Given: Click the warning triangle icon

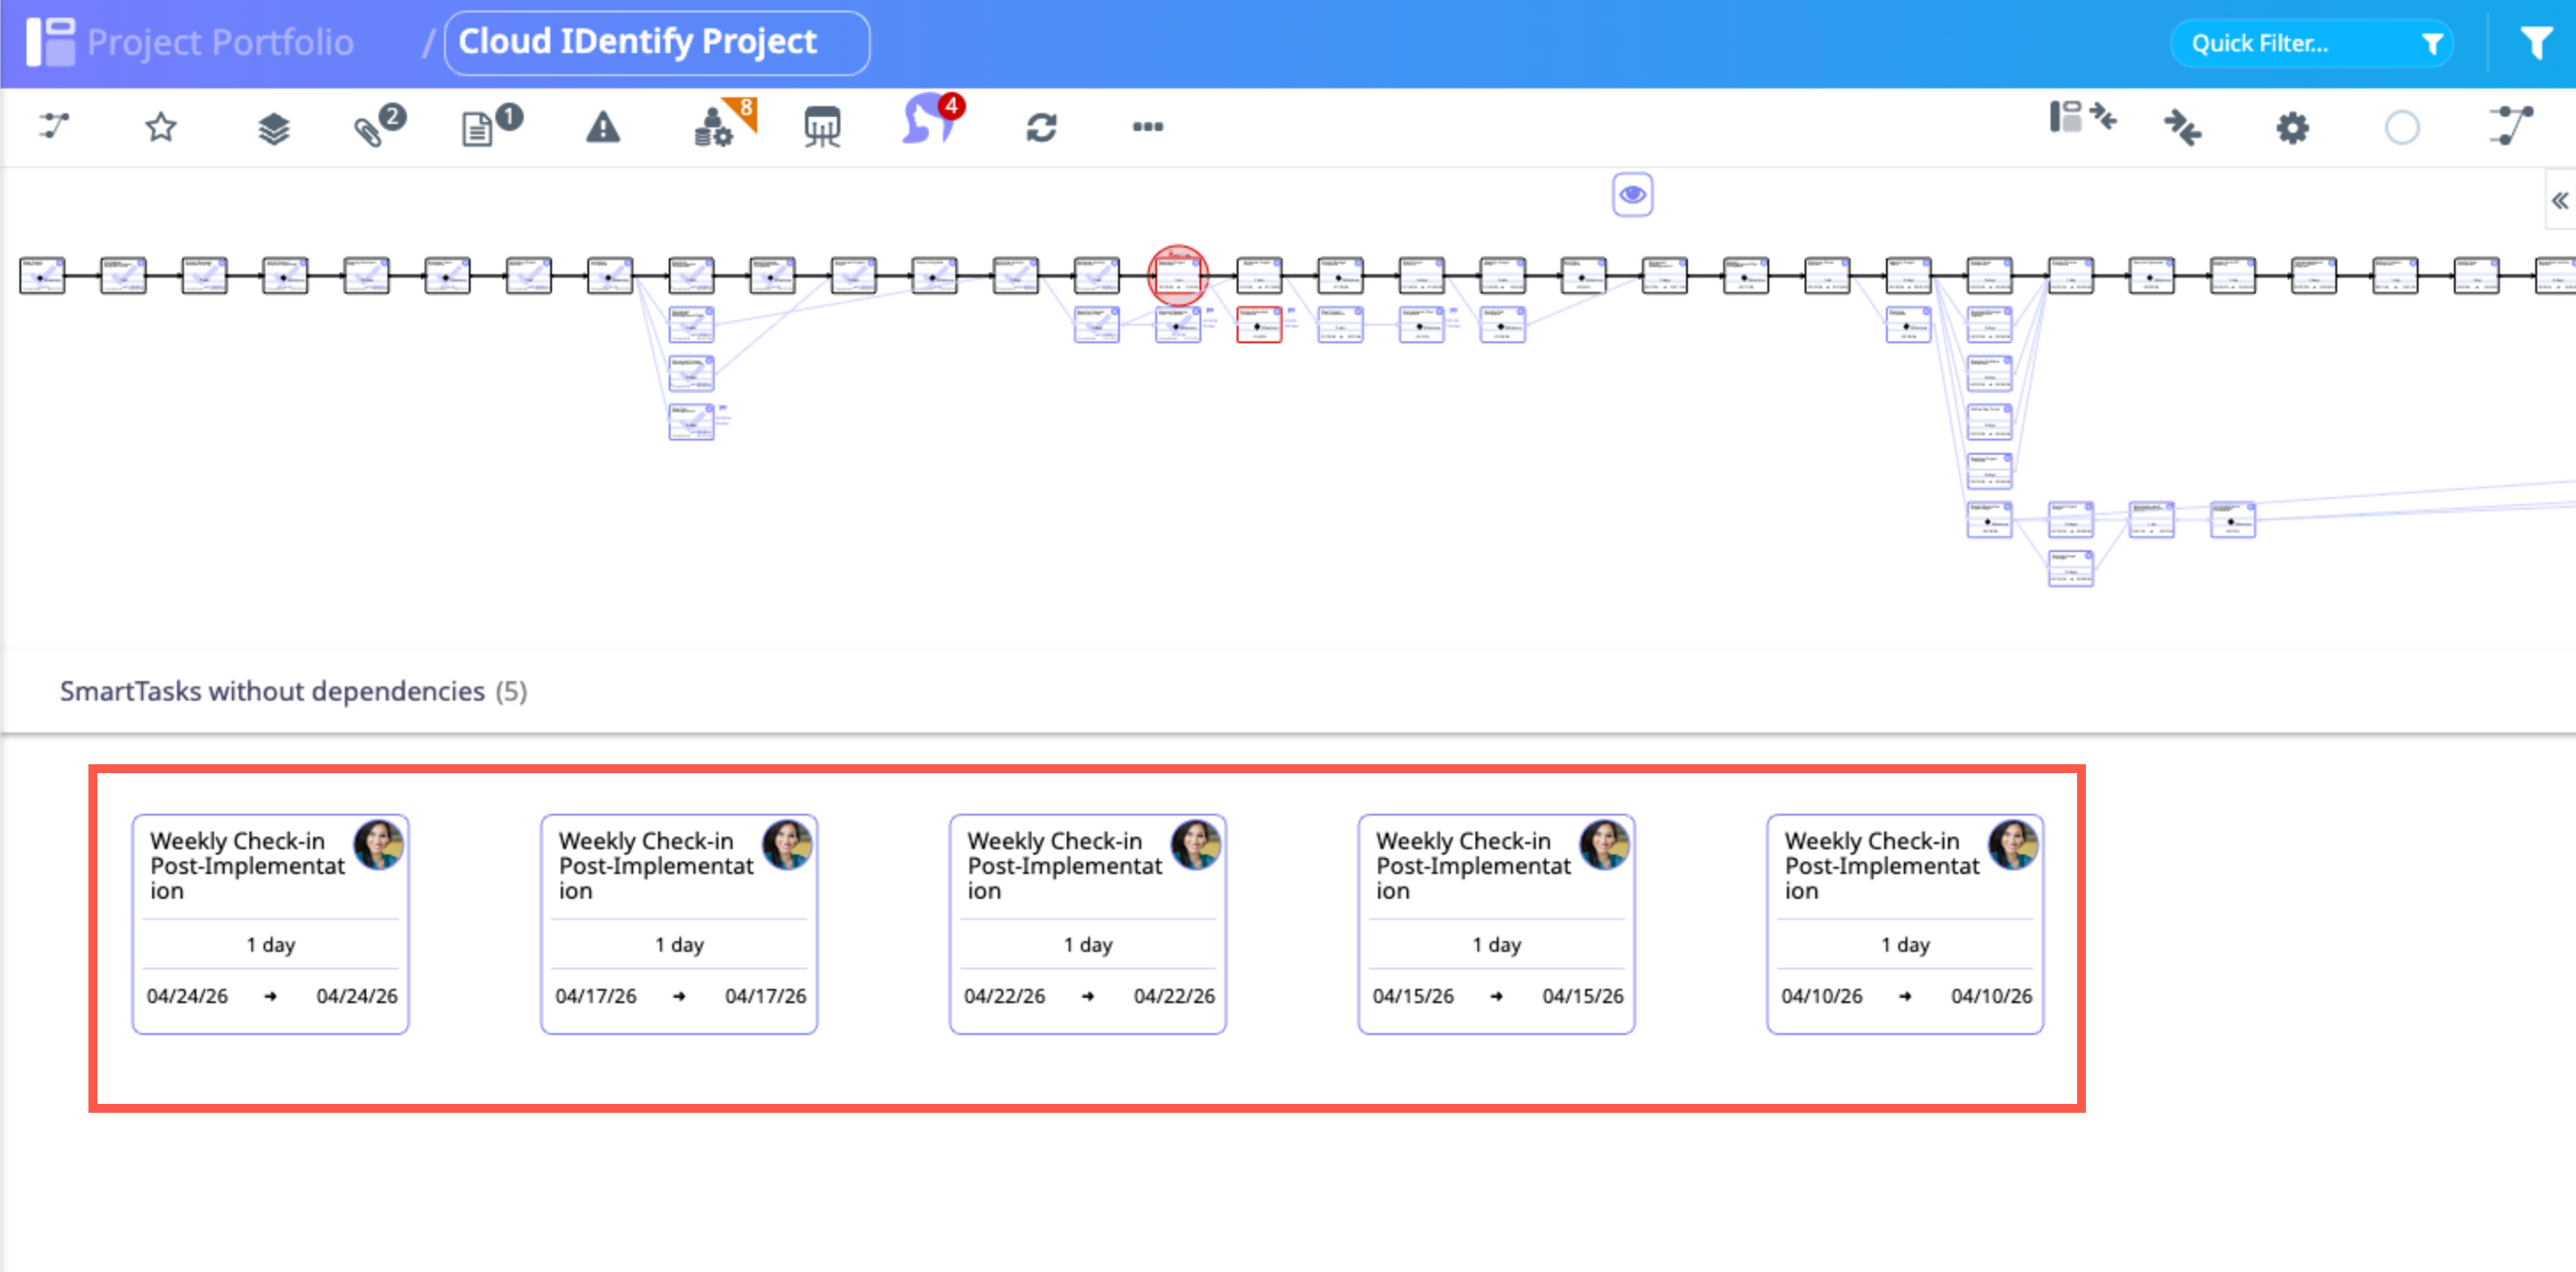Looking at the screenshot, I should (602, 128).
